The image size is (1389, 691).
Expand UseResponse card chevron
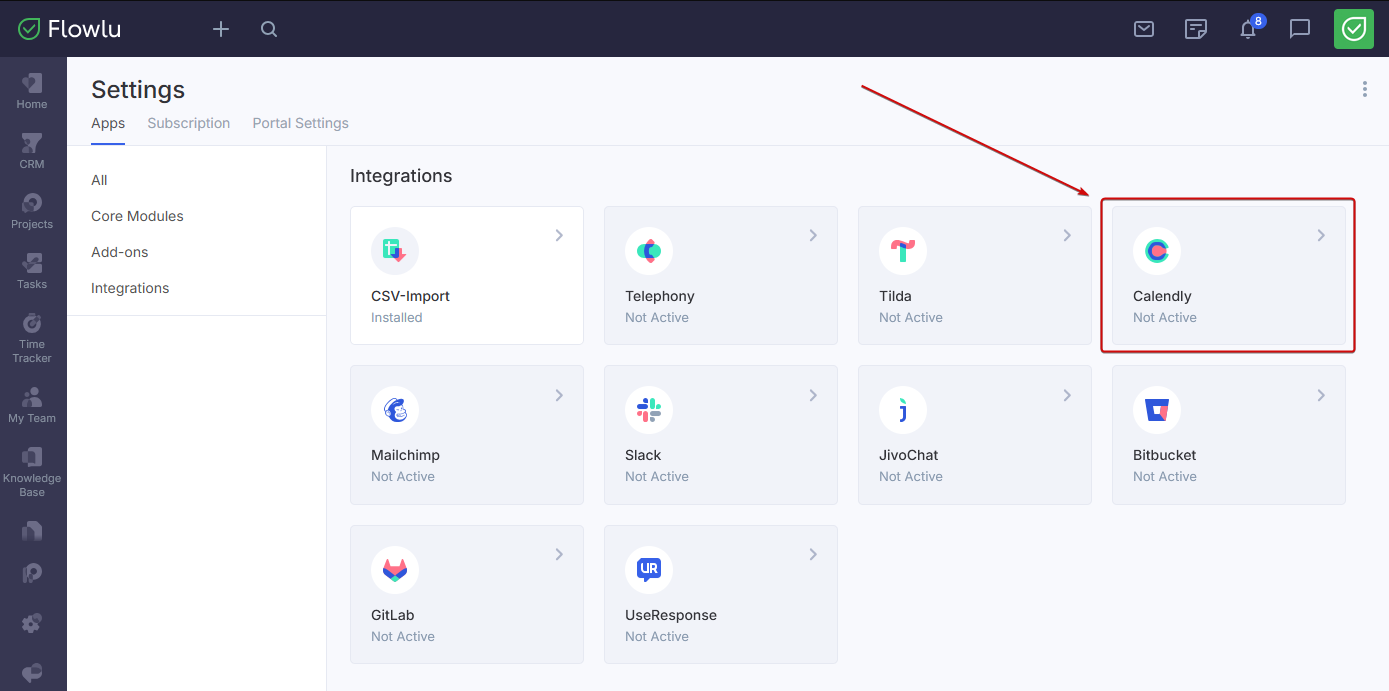[x=813, y=554]
